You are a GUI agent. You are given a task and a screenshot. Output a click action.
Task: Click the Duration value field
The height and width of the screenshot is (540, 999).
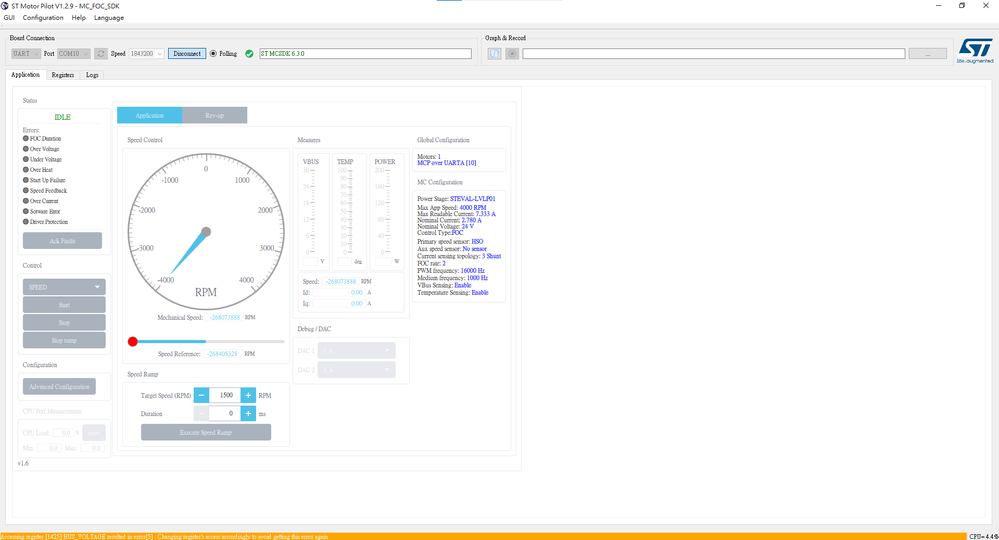pyautogui.click(x=225, y=413)
